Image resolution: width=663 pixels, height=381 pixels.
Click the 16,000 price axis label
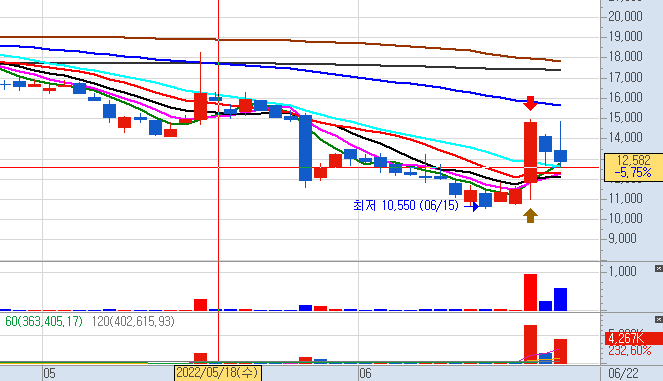[x=625, y=97]
